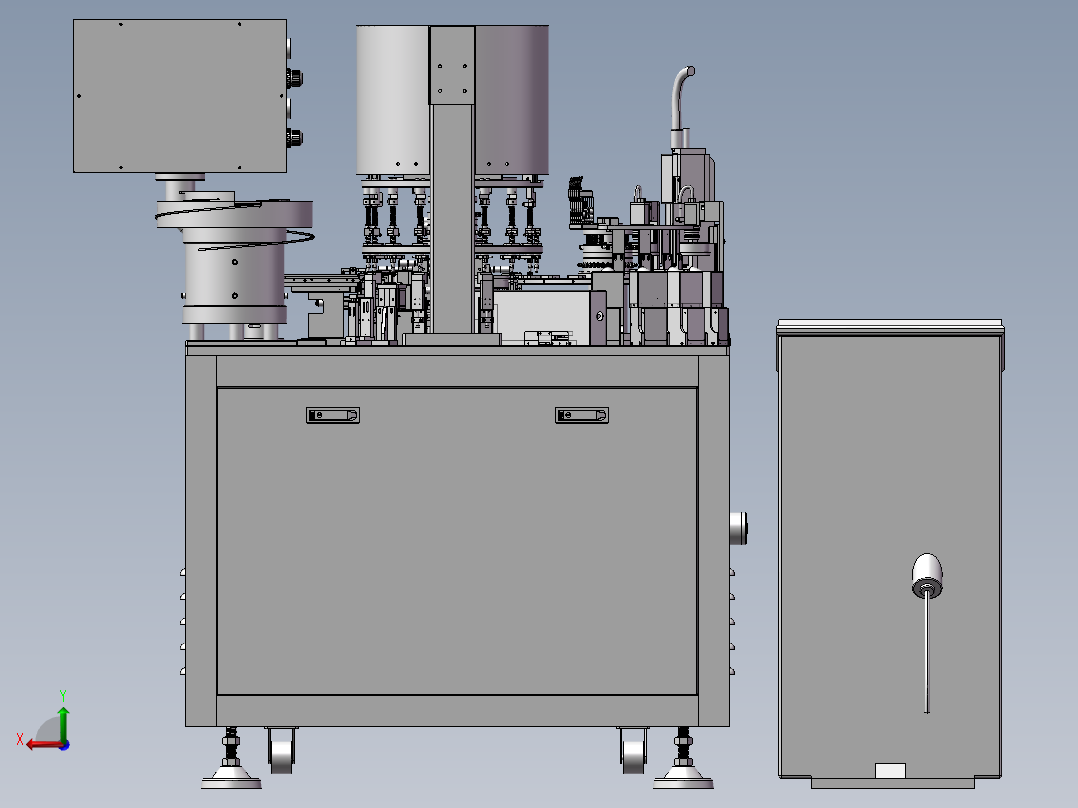Select the right door latch handle
1078x808 pixels.
click(x=582, y=415)
